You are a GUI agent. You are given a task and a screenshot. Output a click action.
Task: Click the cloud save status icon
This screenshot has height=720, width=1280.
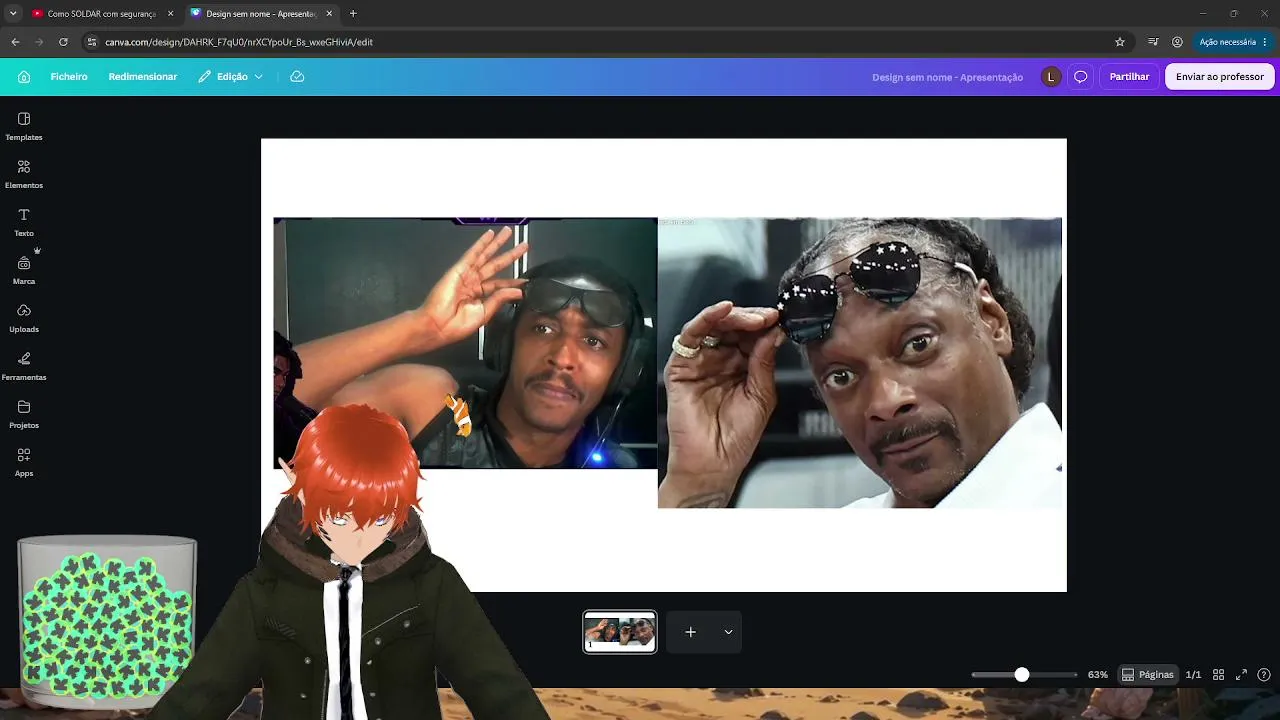point(297,77)
